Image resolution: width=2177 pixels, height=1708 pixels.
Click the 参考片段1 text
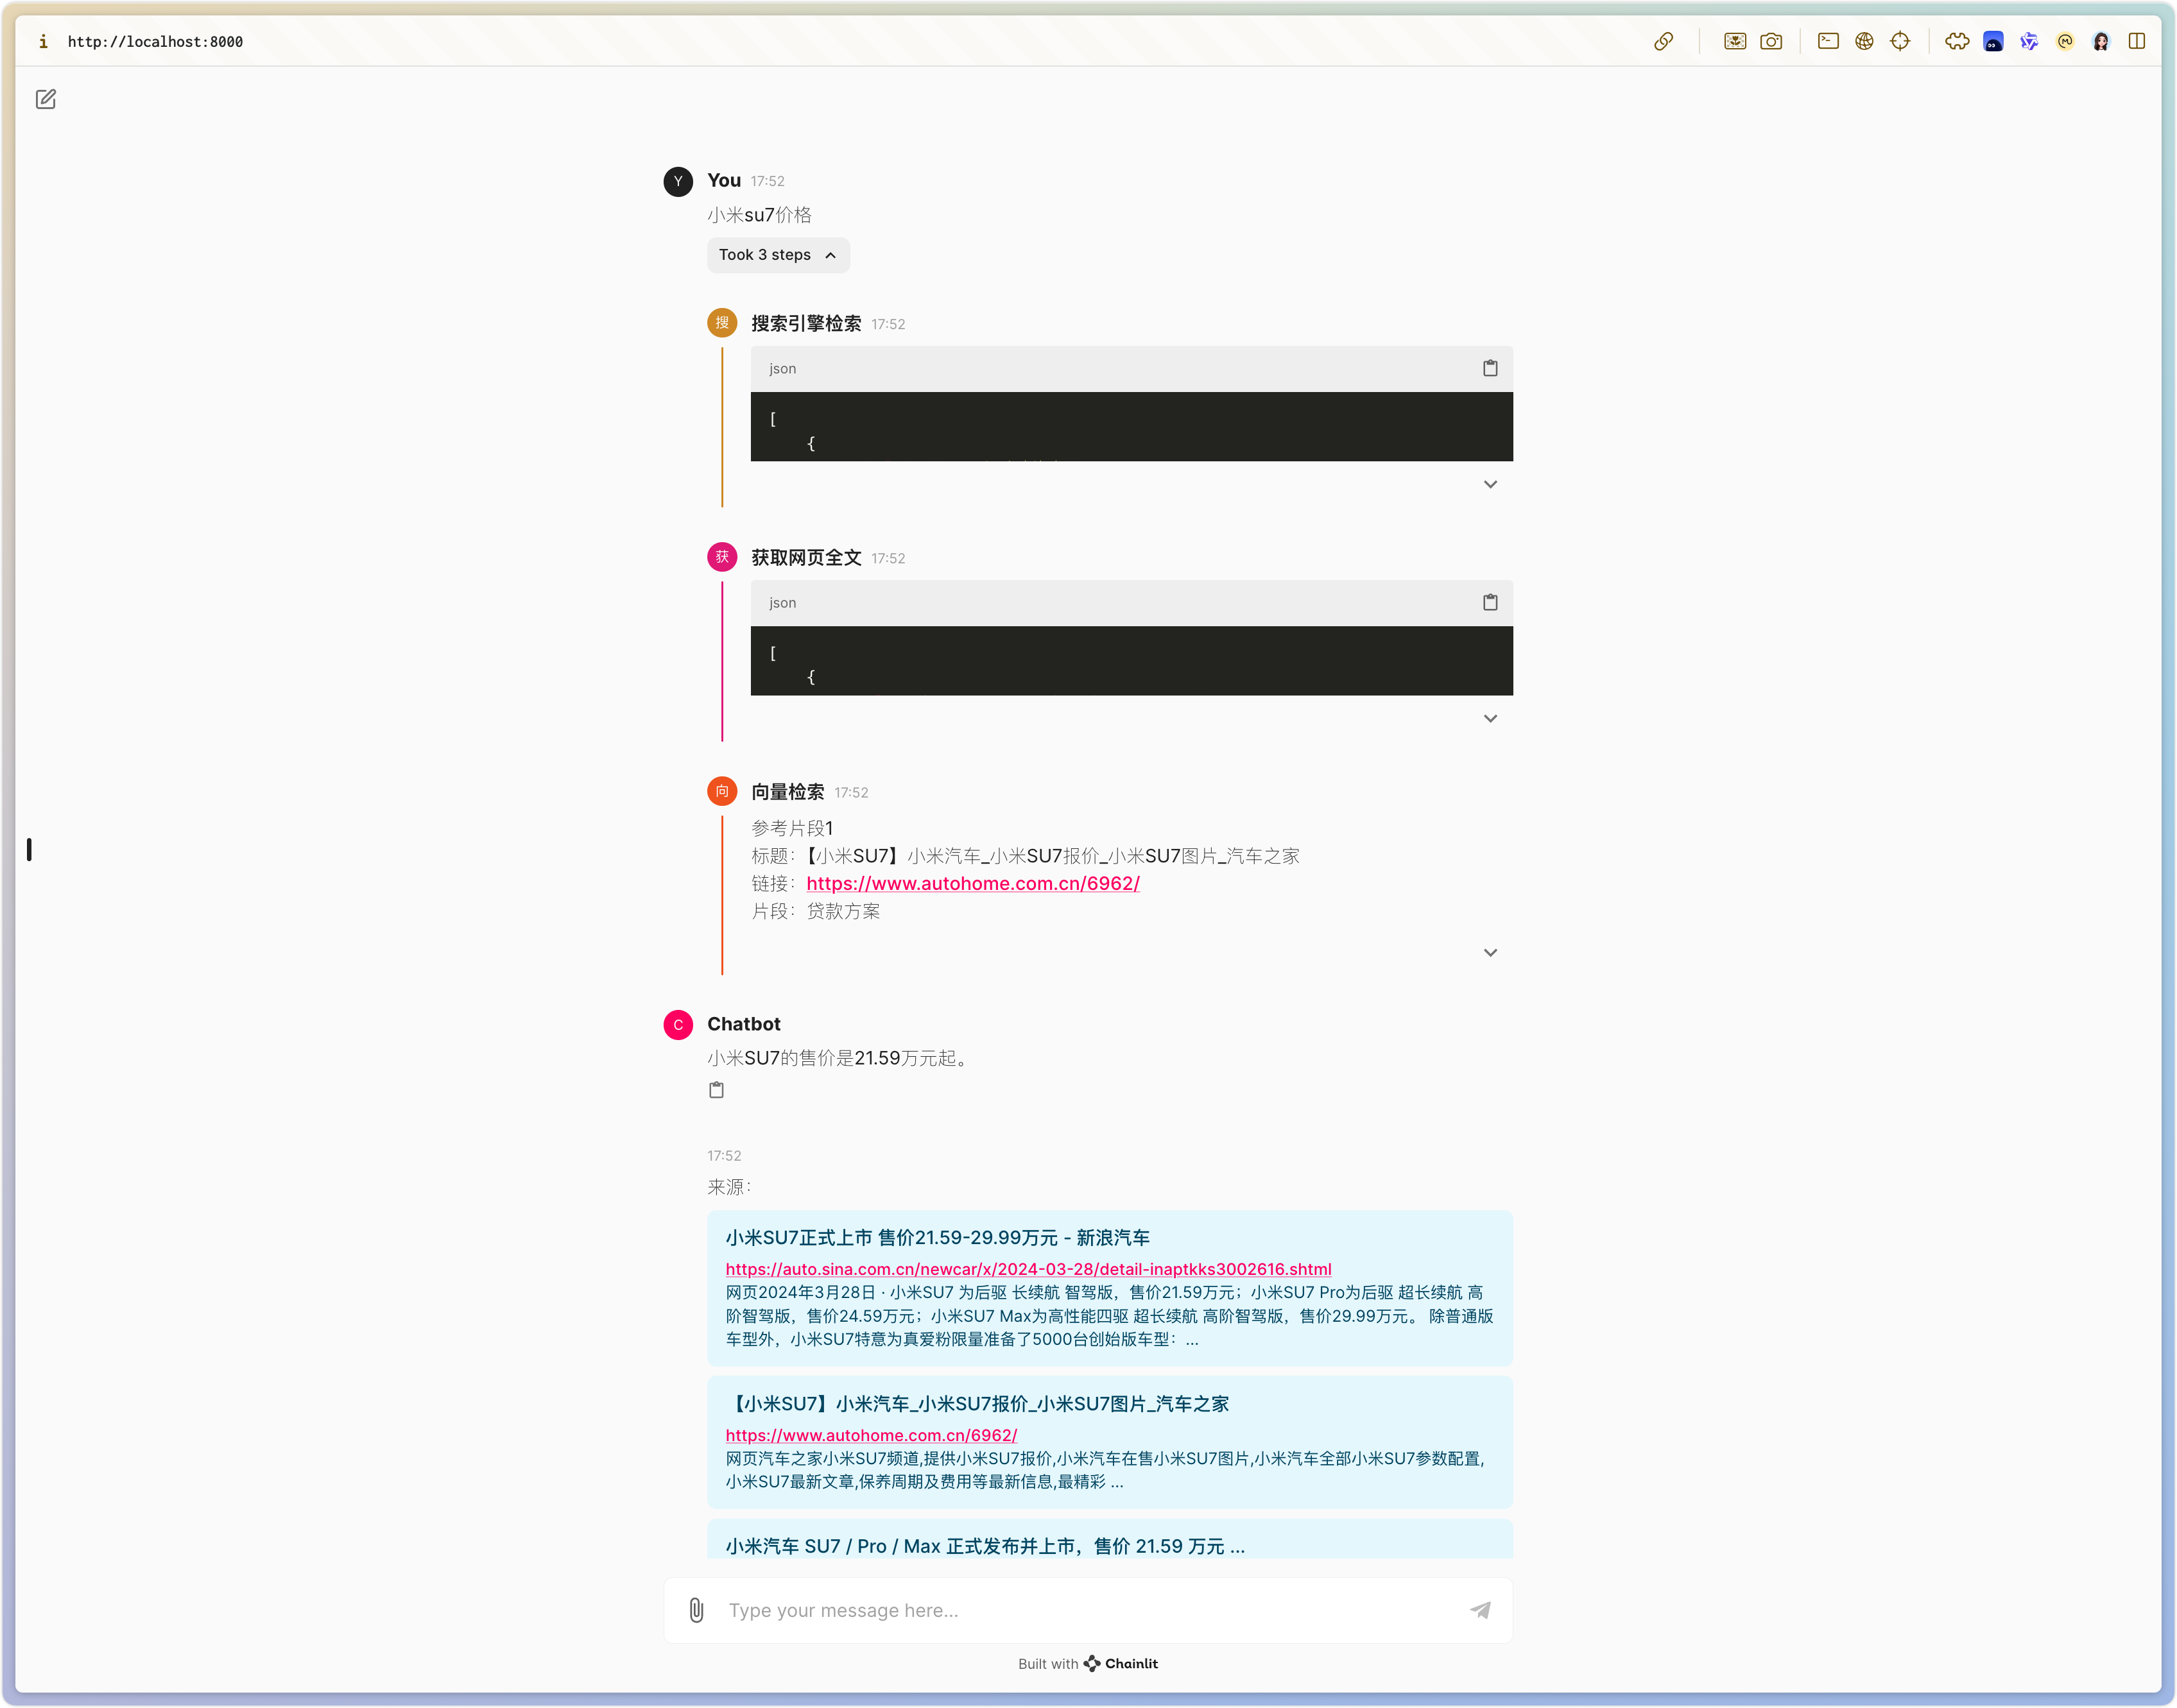pos(792,828)
